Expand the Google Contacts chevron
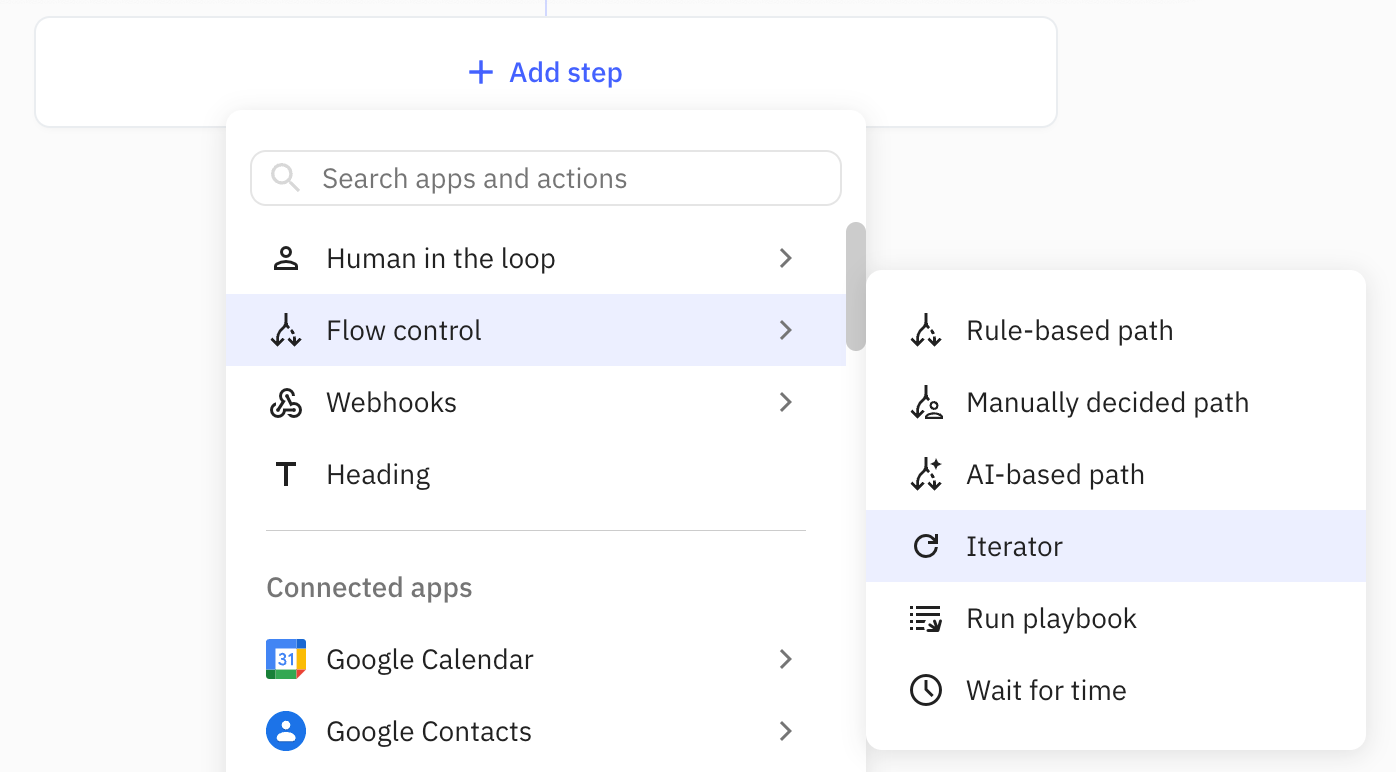Viewport: 1396px width, 772px height. point(786,731)
